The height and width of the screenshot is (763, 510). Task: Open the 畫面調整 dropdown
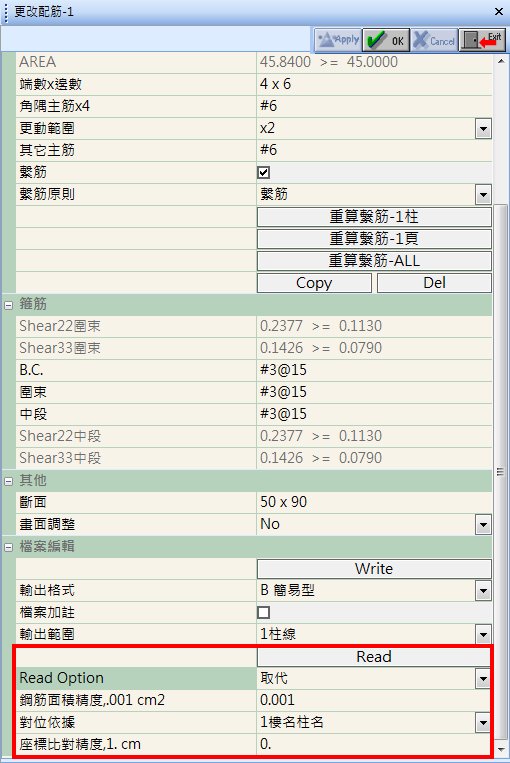coord(483,525)
